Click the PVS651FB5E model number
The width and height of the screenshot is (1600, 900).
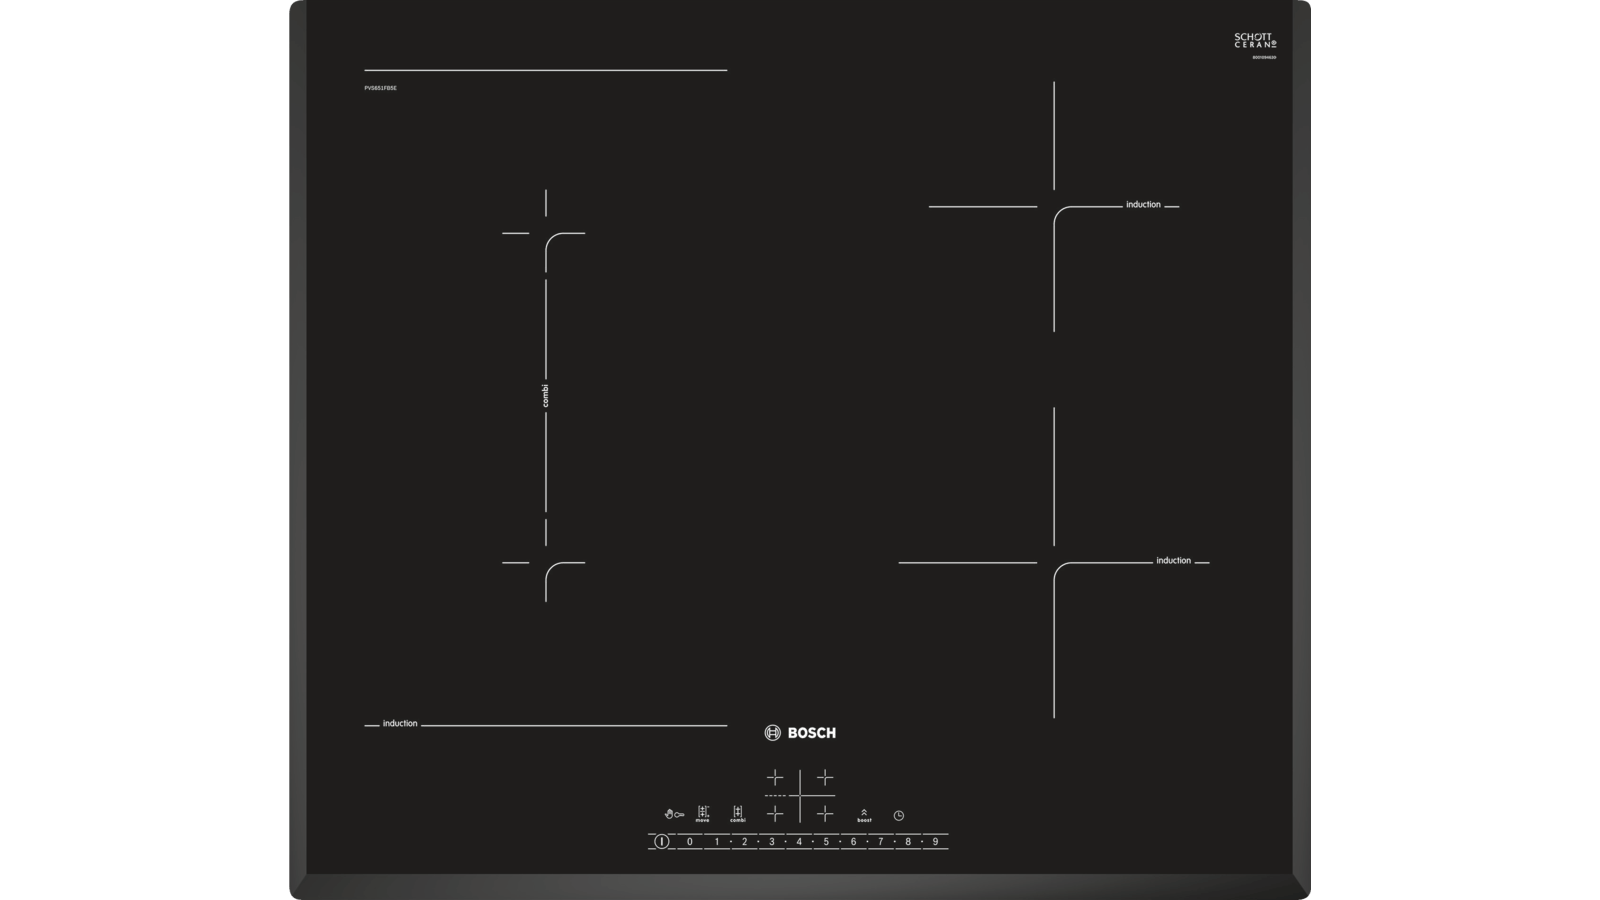tap(380, 88)
